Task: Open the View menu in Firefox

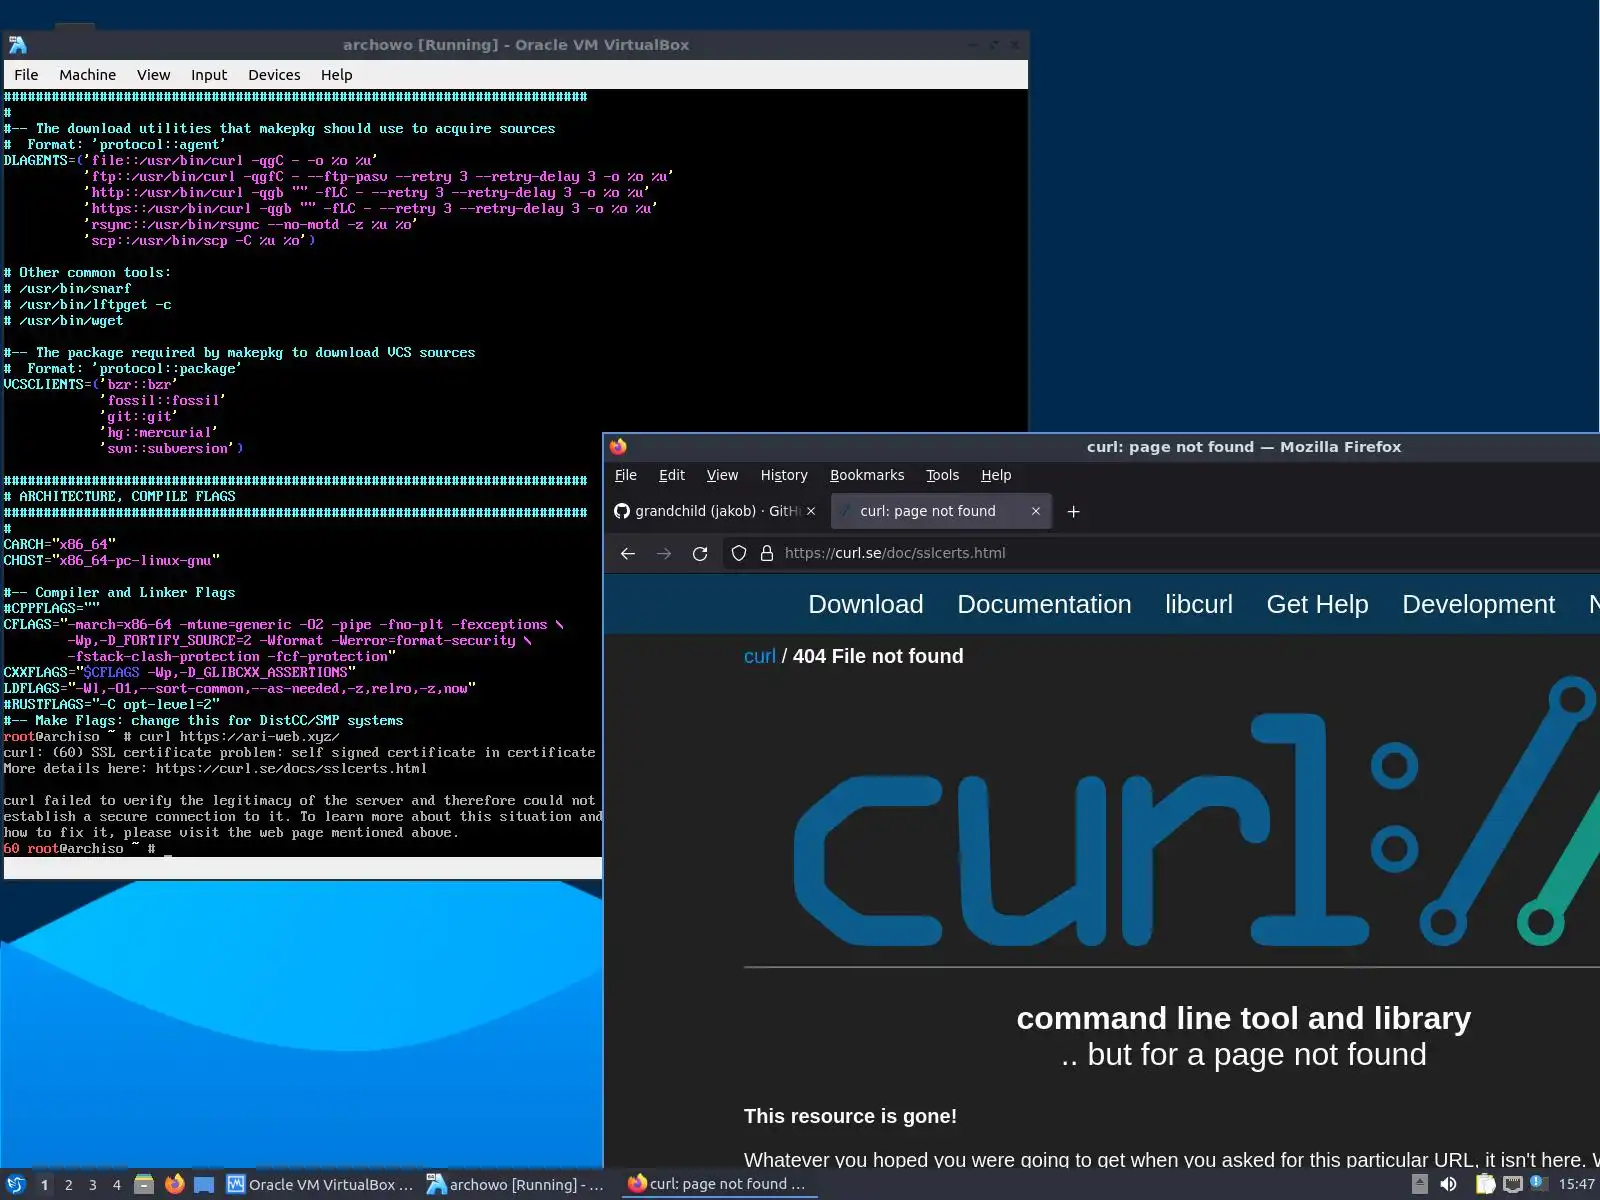Action: pos(722,475)
